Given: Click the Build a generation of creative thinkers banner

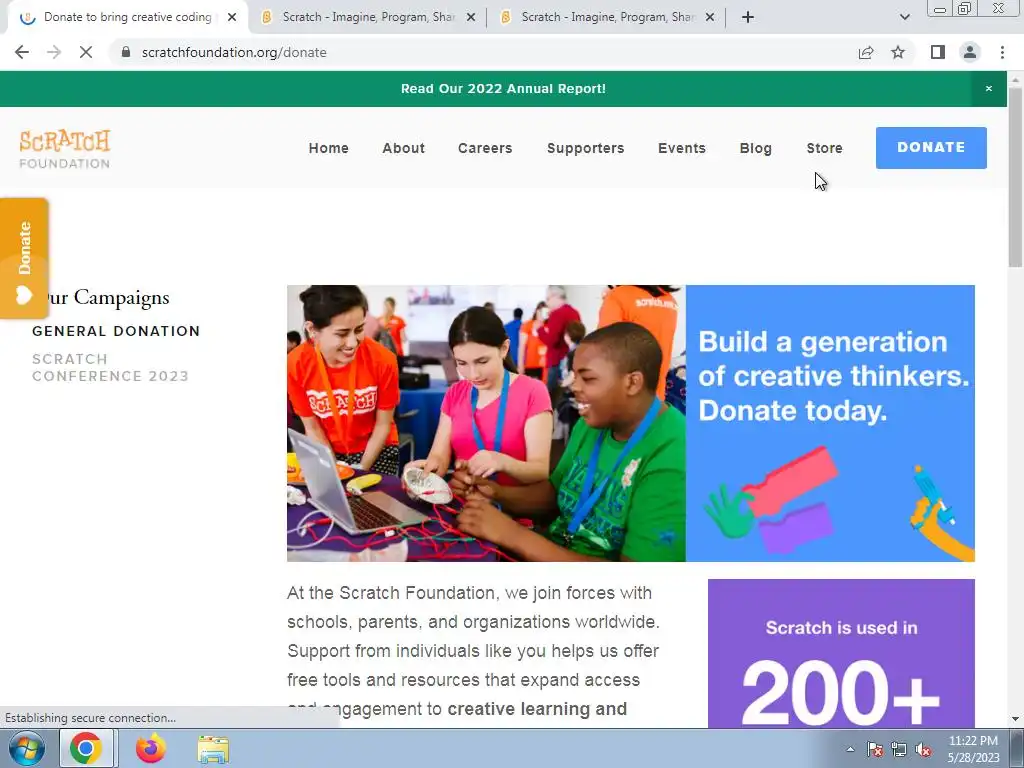Looking at the screenshot, I should point(830,423).
